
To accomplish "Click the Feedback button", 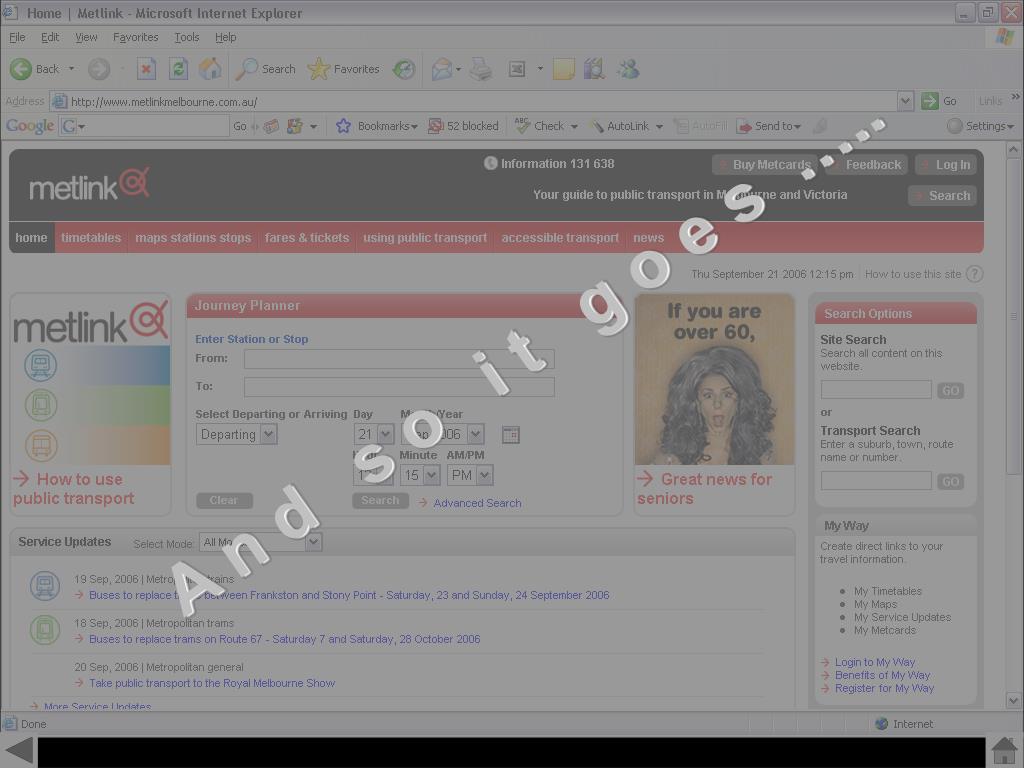I will click(x=867, y=165).
